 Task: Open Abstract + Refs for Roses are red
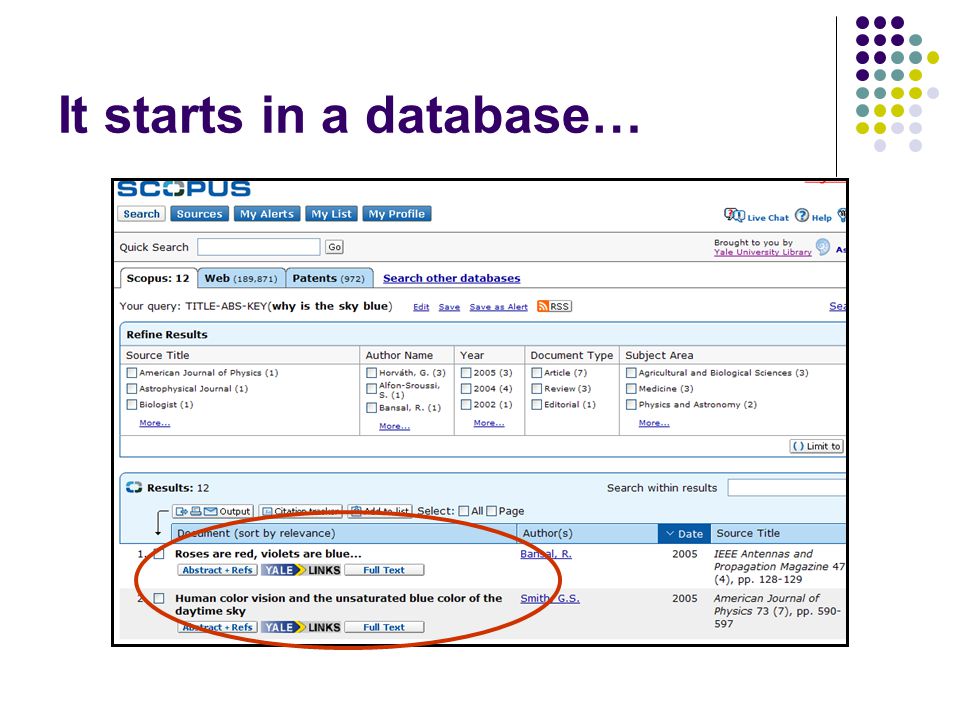coord(217,570)
